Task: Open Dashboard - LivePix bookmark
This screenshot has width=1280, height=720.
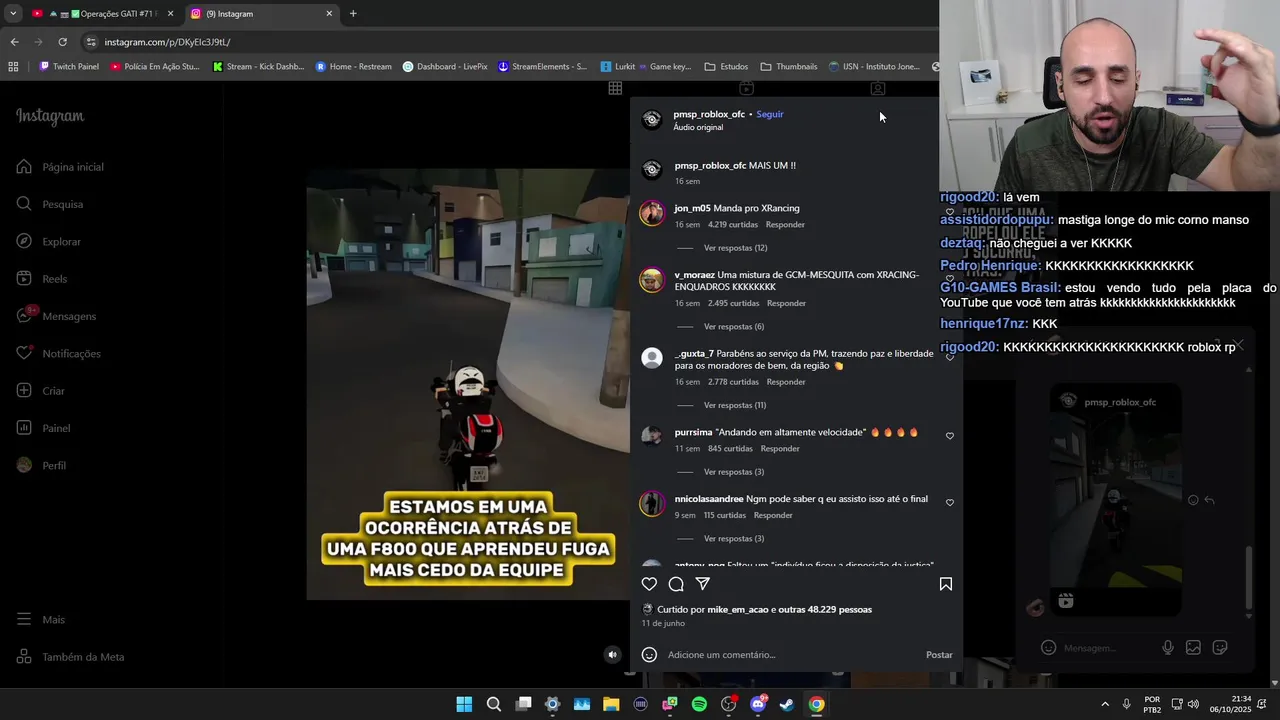Action: [x=445, y=67]
